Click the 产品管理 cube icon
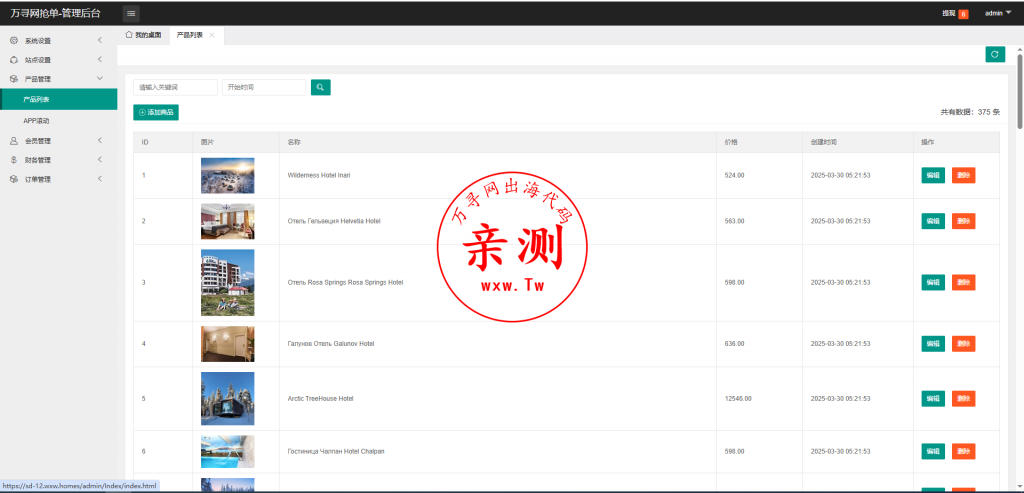The height and width of the screenshot is (493, 1024). (14, 79)
